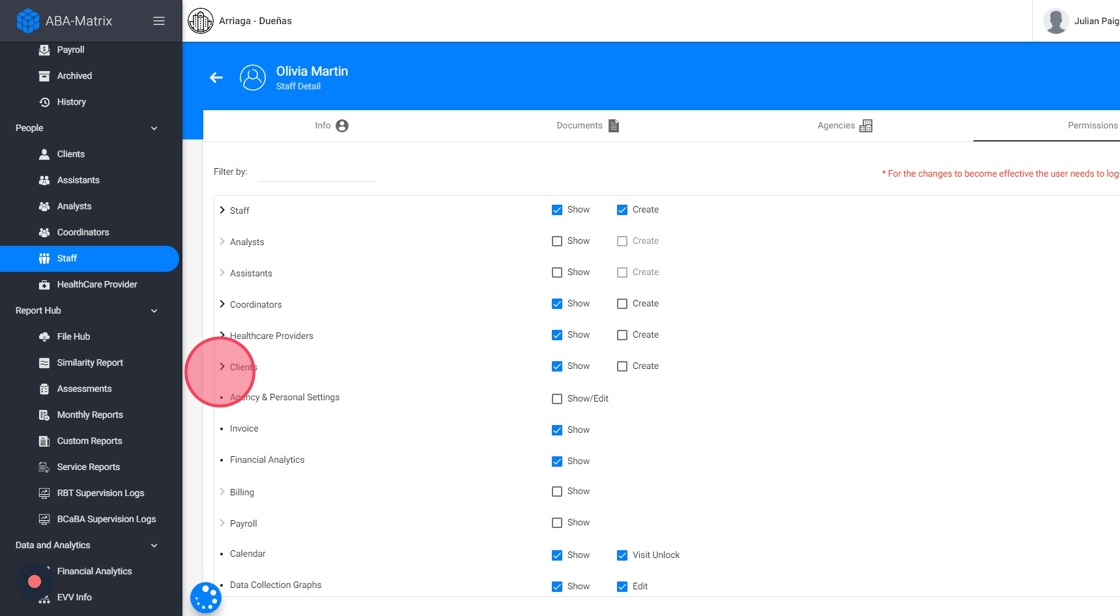The image size is (1120, 616).
Task: Uncheck Edit for Data Collection Graphs
Action: pos(622,587)
